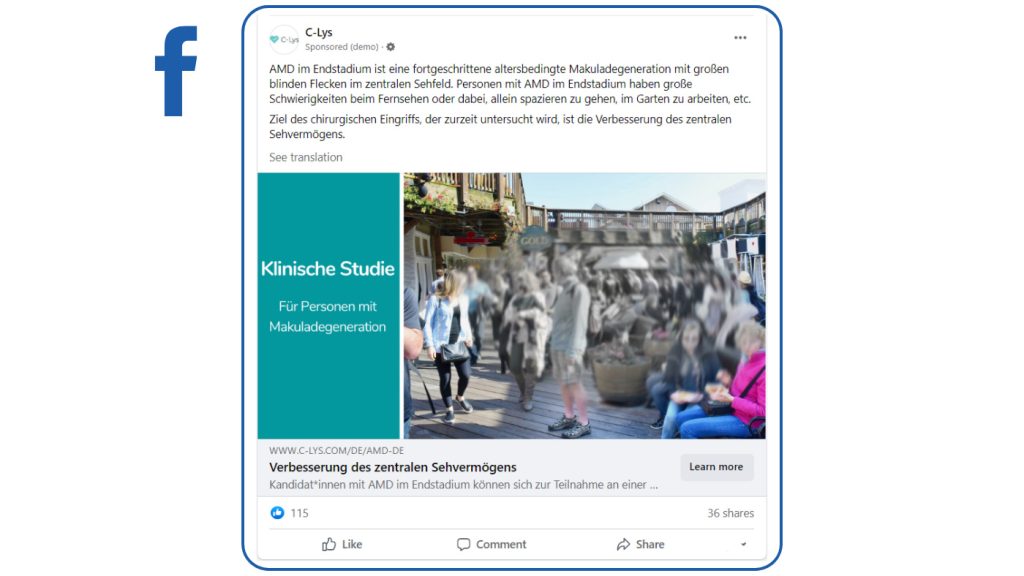Click the large Facebook logo
Viewport: 1024px width, 576px height.
[x=176, y=71]
